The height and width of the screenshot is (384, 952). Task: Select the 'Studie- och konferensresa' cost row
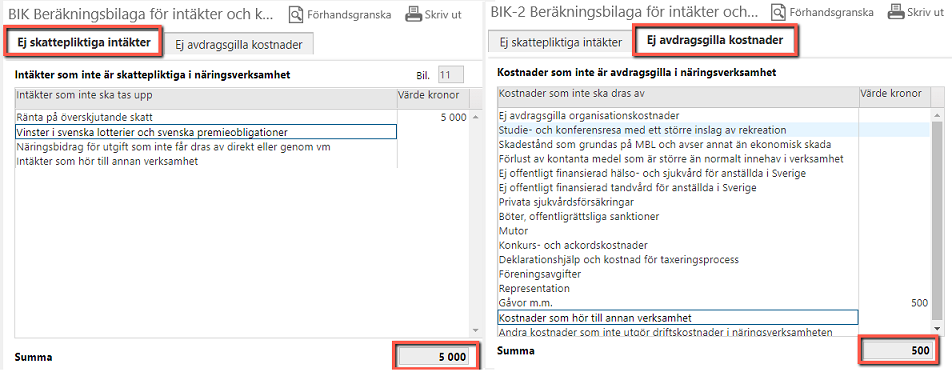tap(678, 130)
